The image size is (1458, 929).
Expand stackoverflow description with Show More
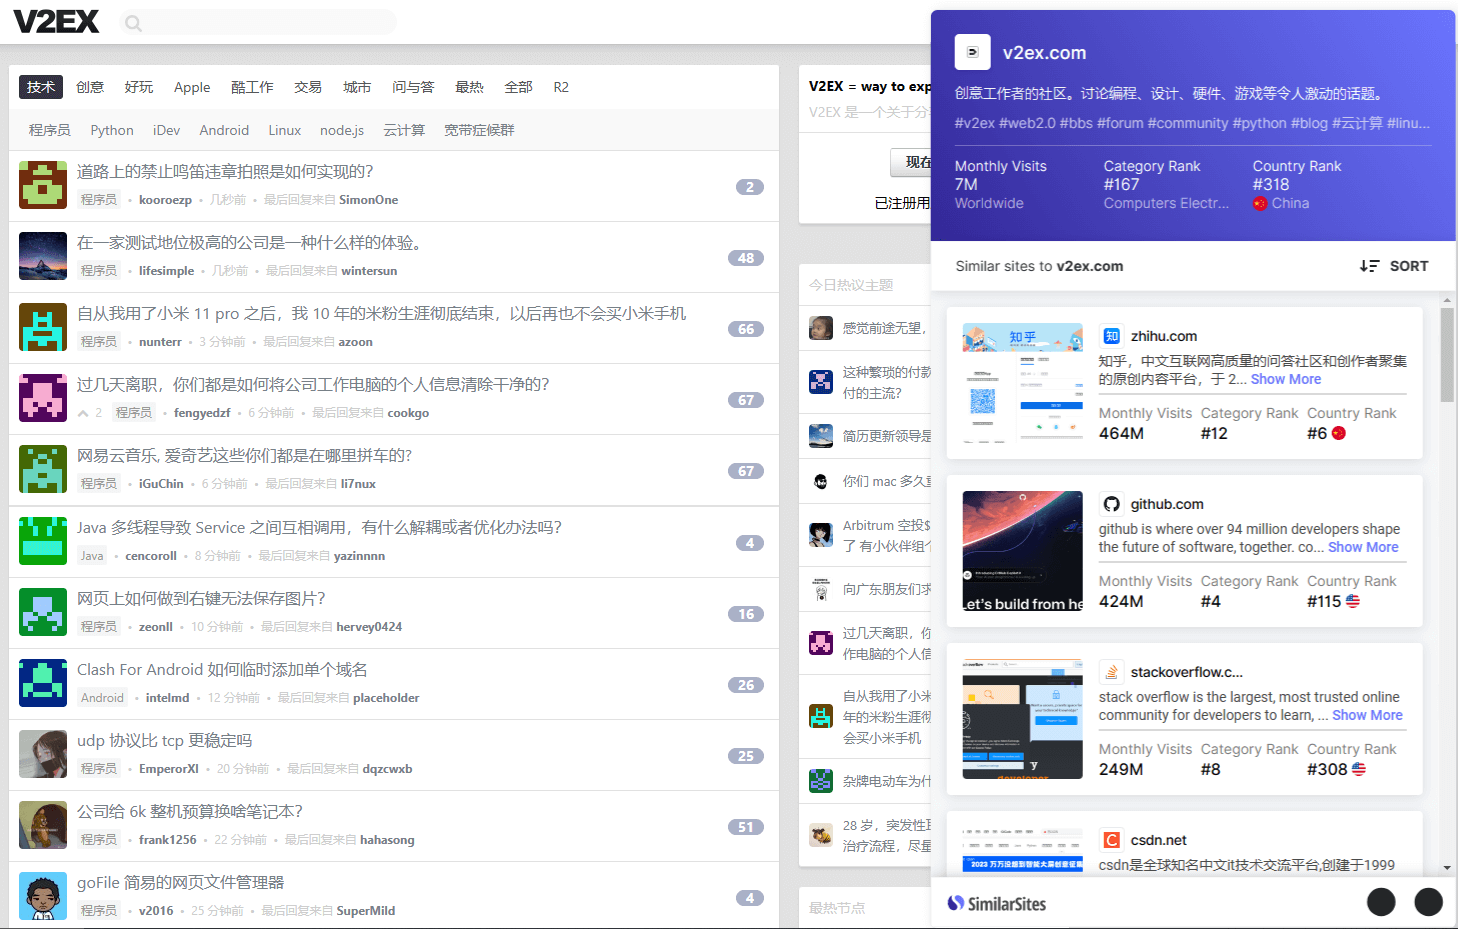tap(1367, 715)
